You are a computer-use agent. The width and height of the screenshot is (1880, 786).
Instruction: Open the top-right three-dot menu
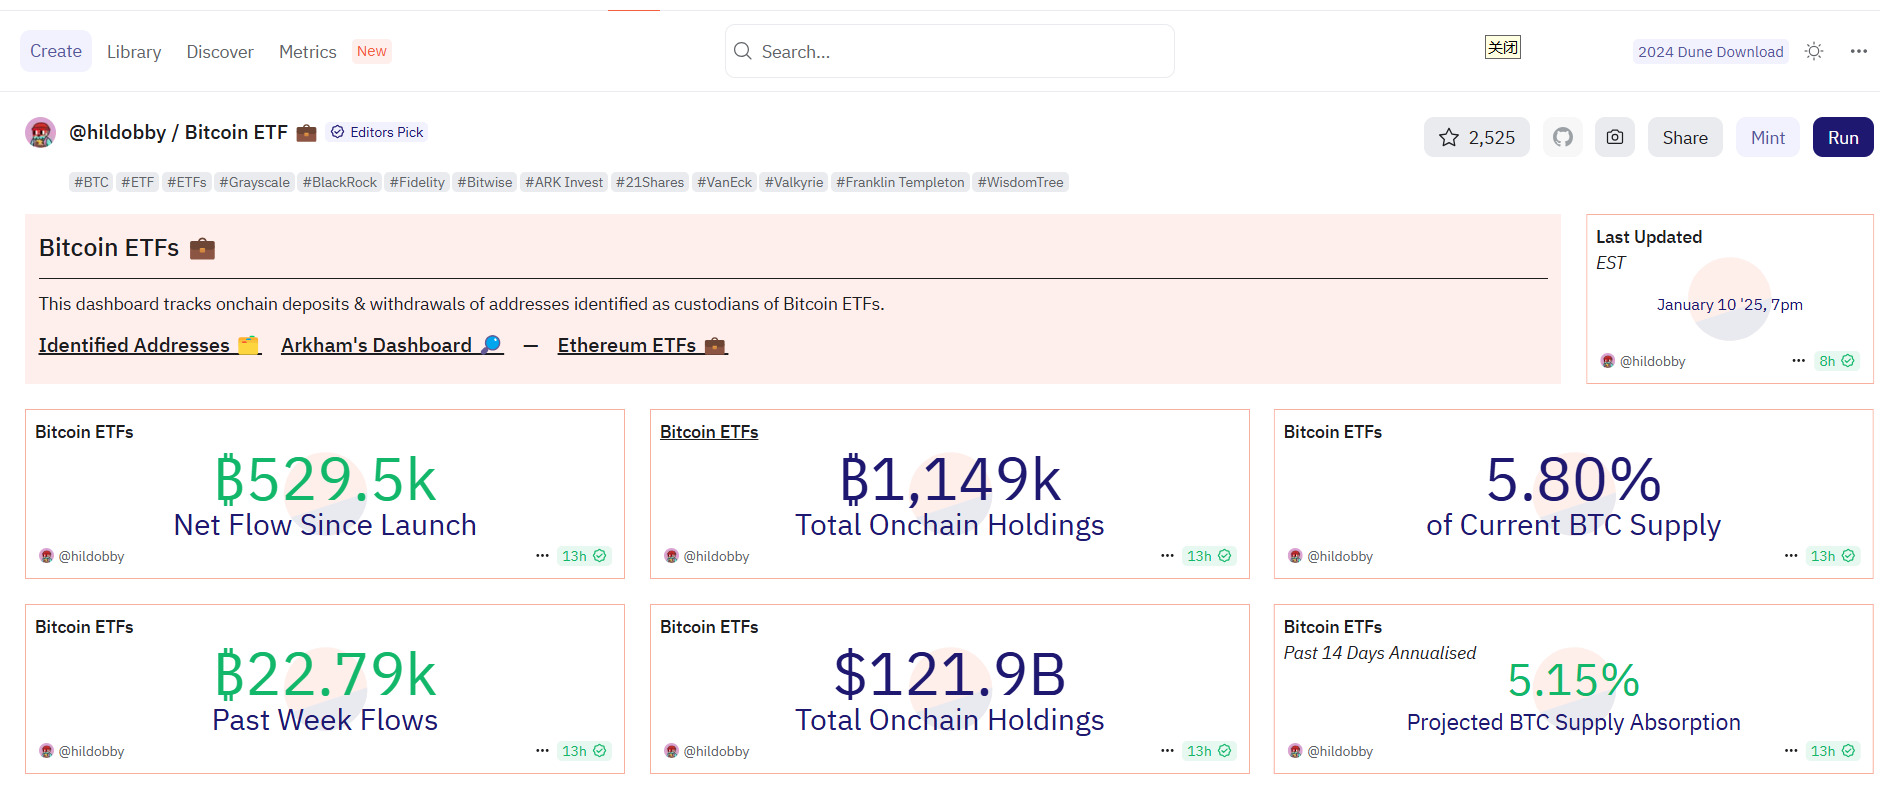[1859, 51]
